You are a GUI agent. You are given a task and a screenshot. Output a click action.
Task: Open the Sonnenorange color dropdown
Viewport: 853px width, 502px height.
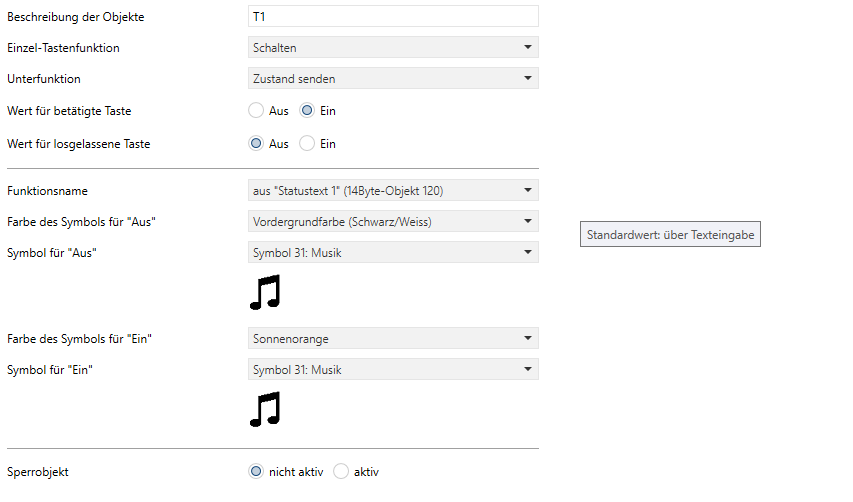tap(393, 338)
